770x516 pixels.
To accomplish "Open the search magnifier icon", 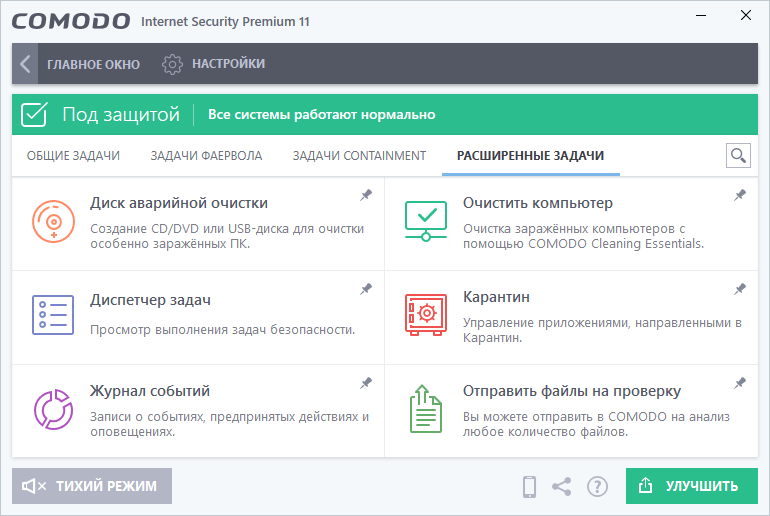I will [x=738, y=155].
